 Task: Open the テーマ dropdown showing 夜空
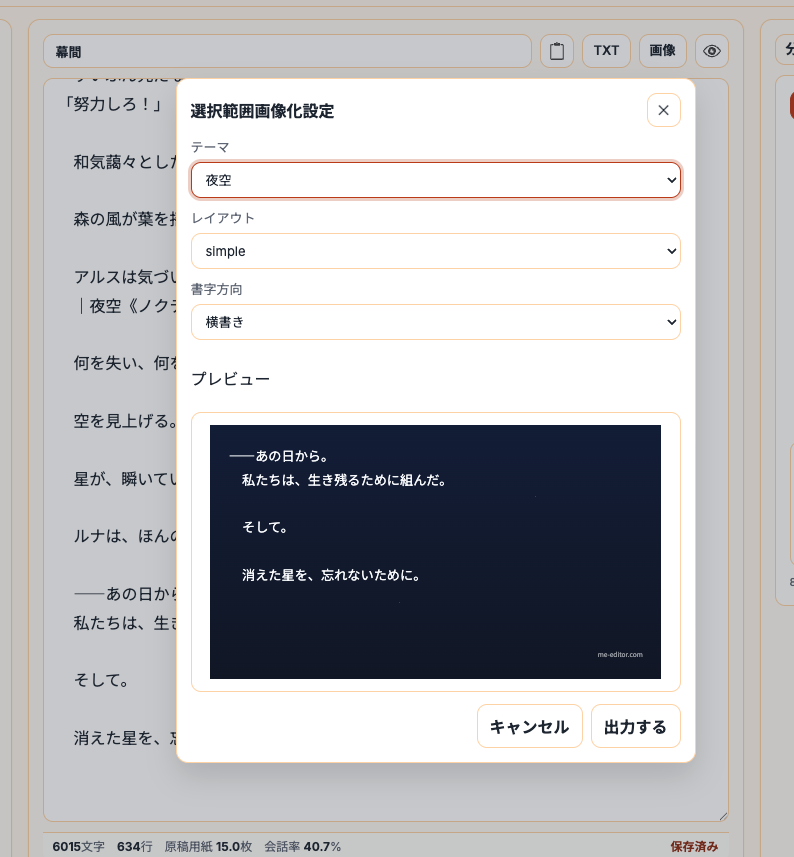pyautogui.click(x=436, y=180)
